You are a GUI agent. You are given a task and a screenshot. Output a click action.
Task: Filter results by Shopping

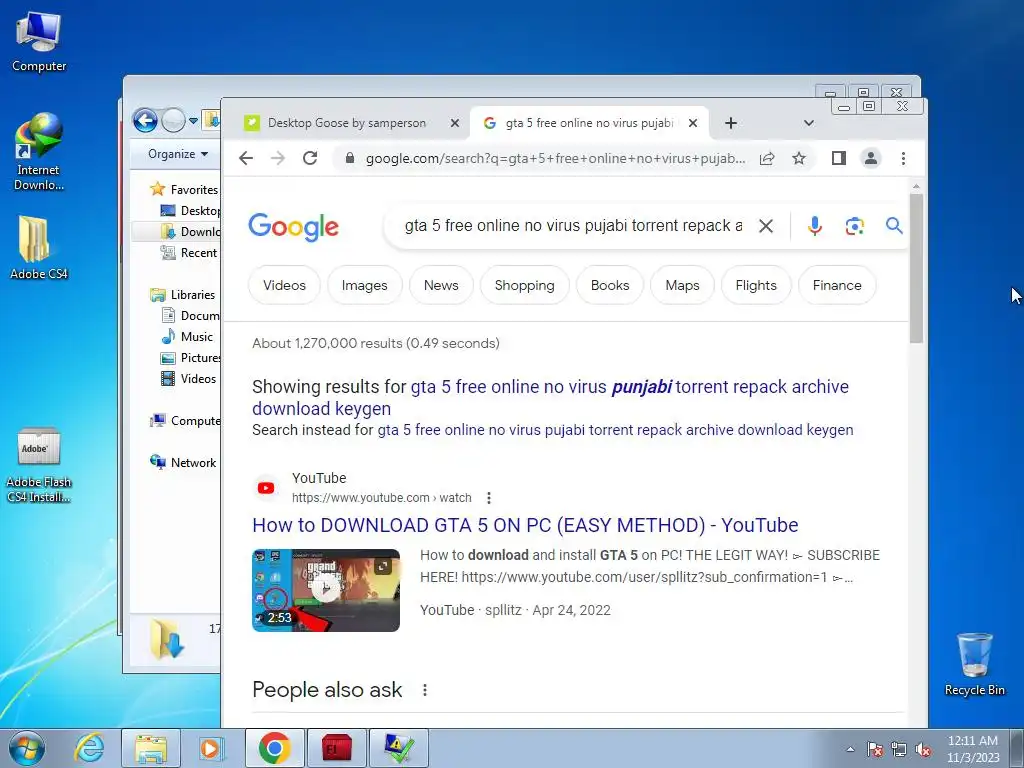pos(524,285)
